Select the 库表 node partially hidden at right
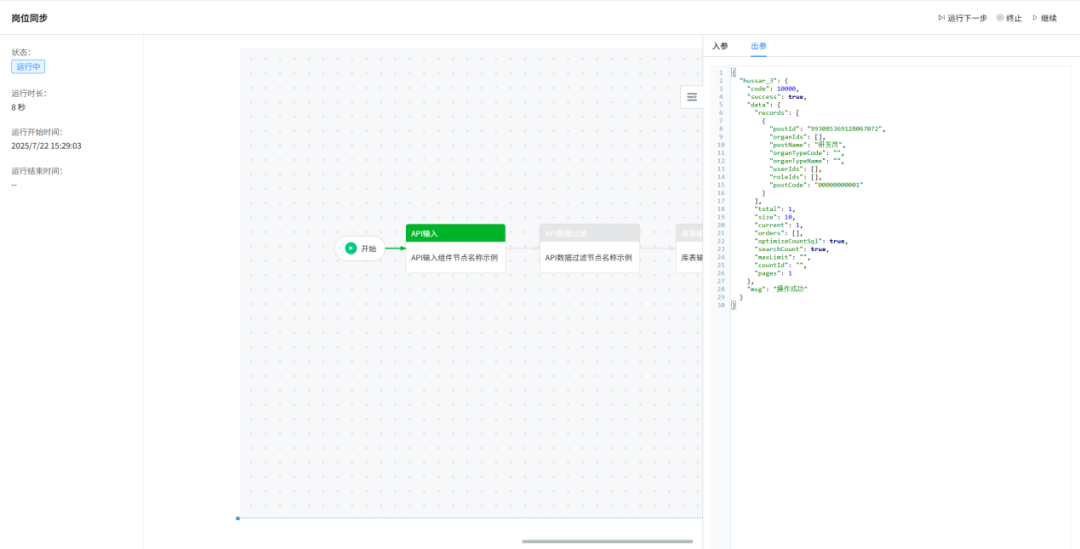This screenshot has width=1080, height=549. pos(690,257)
